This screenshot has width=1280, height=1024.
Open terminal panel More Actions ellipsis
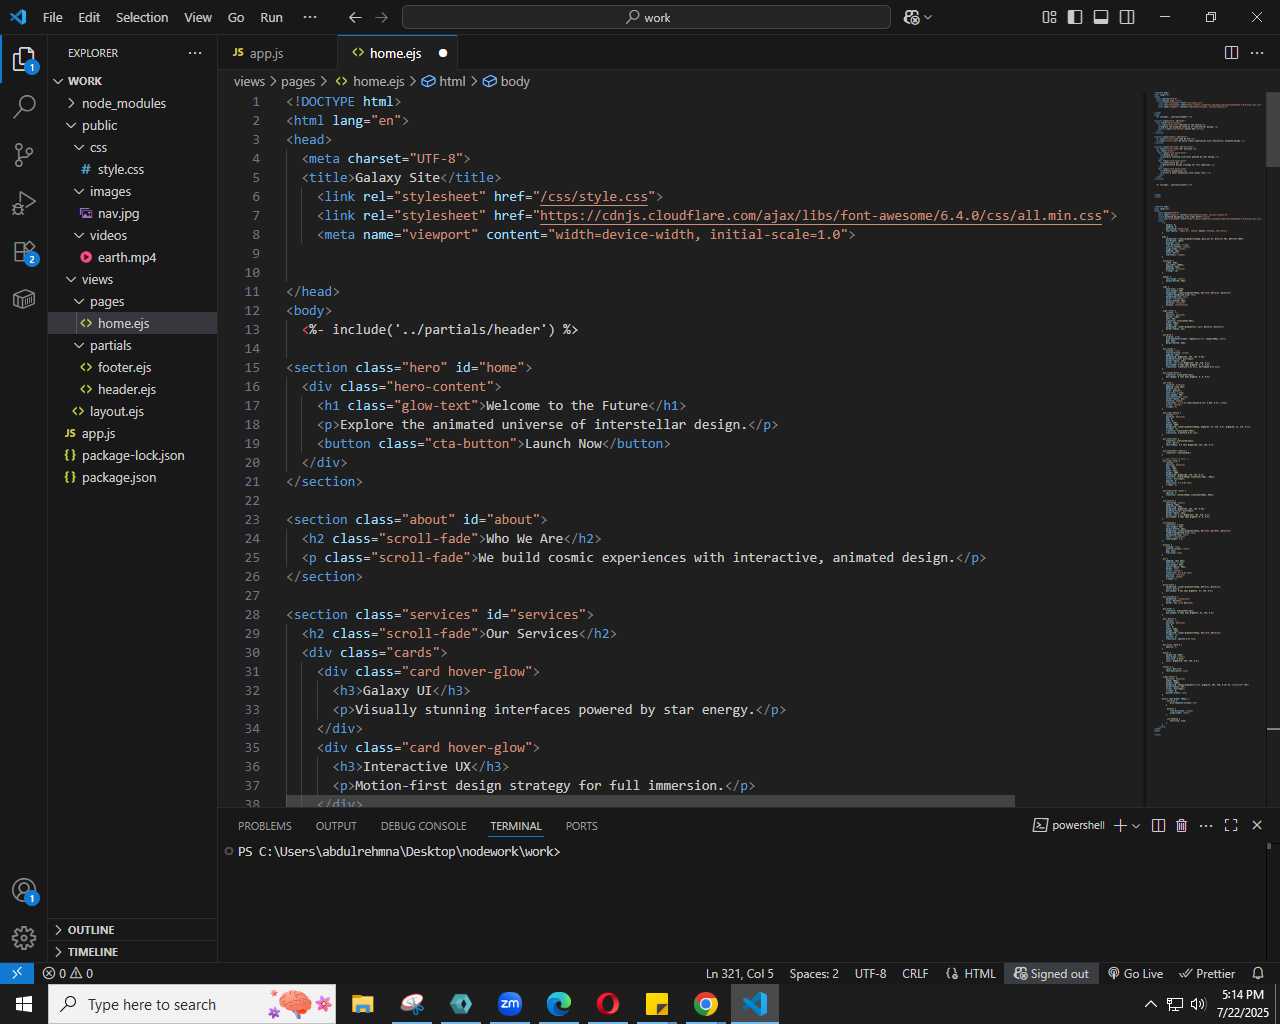[x=1206, y=825]
